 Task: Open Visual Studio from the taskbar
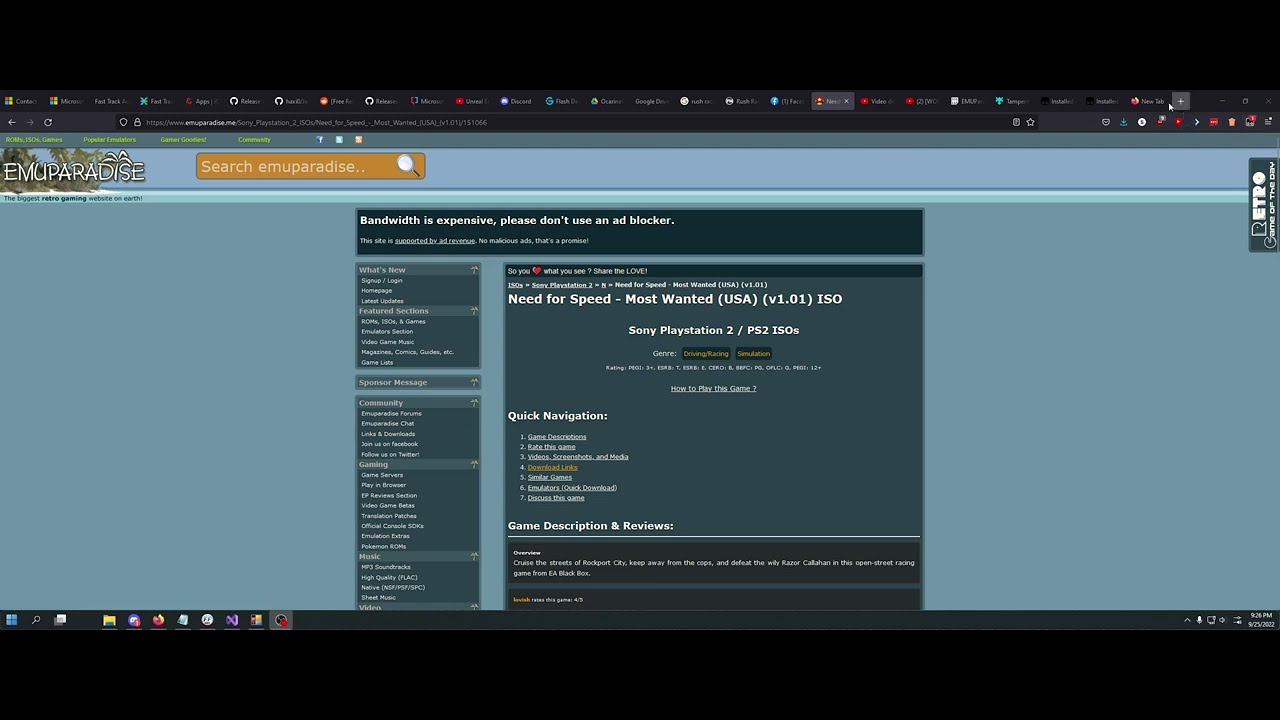point(232,620)
